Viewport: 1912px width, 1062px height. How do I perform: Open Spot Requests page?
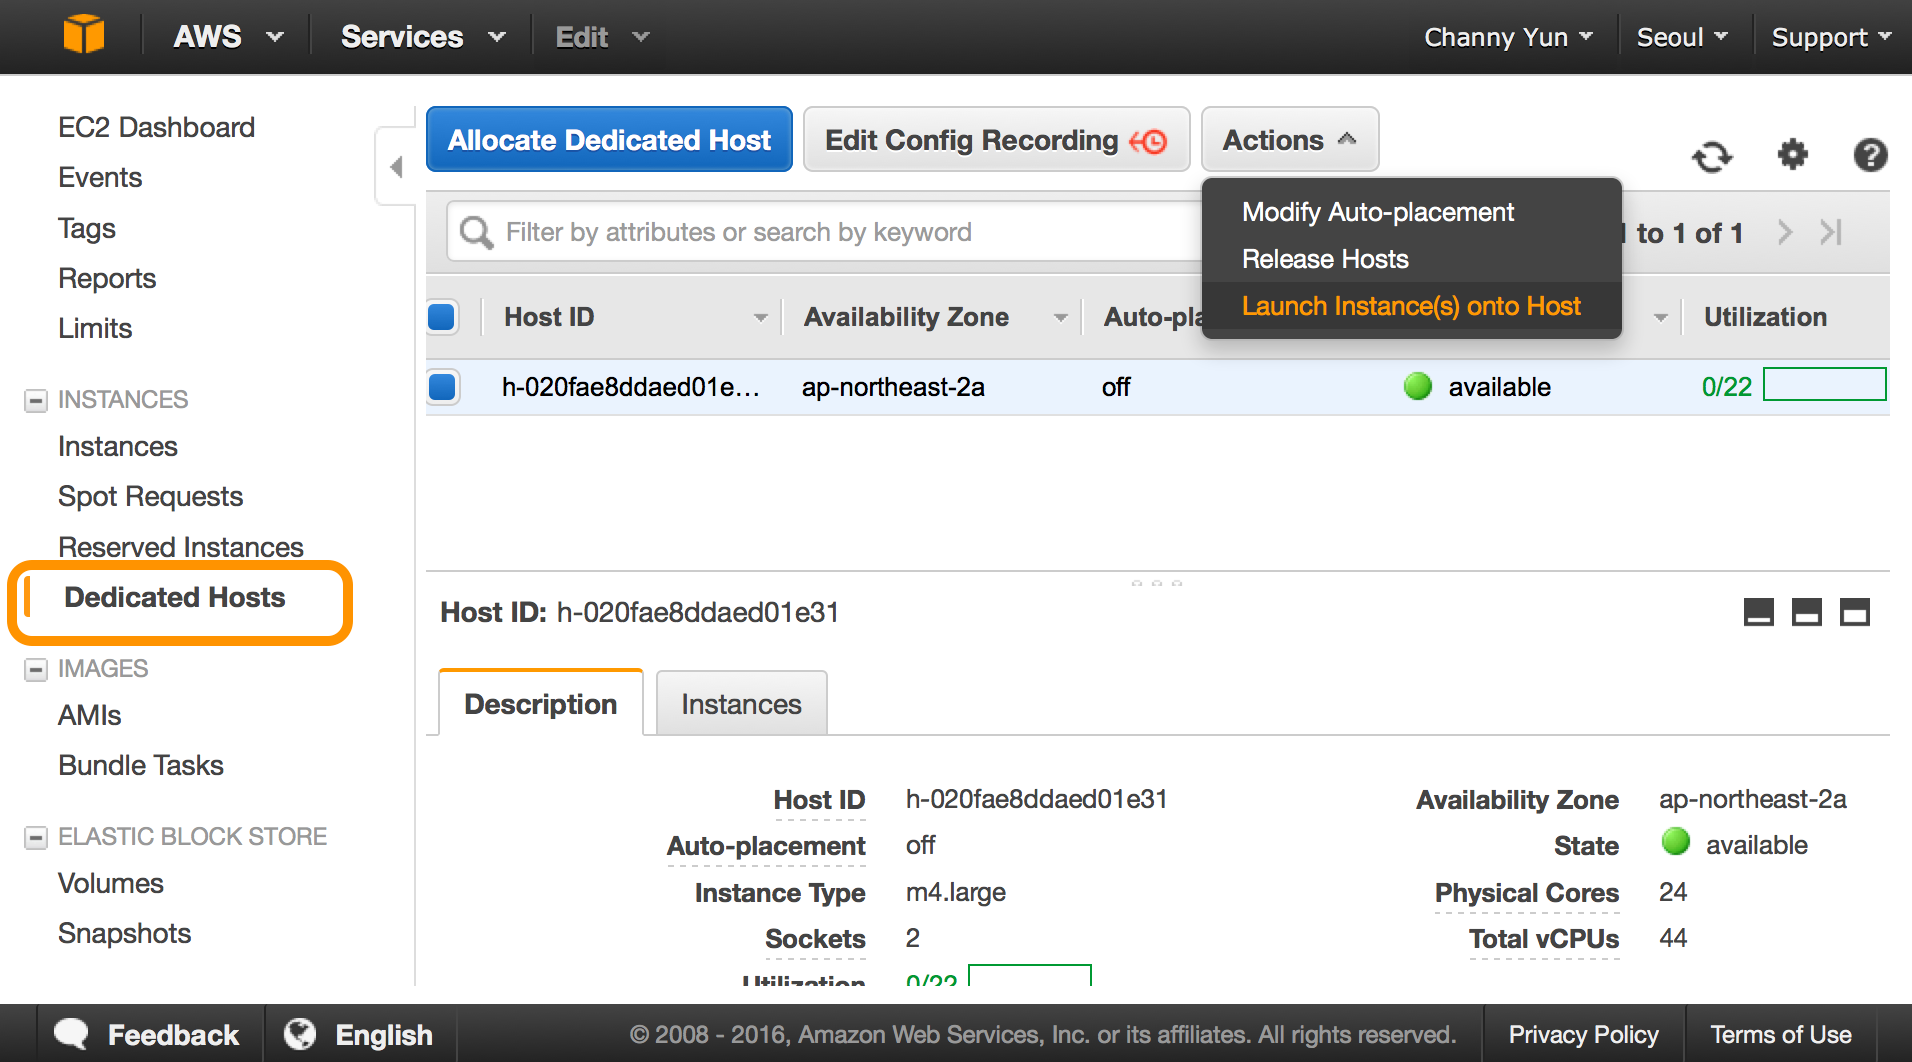150,497
